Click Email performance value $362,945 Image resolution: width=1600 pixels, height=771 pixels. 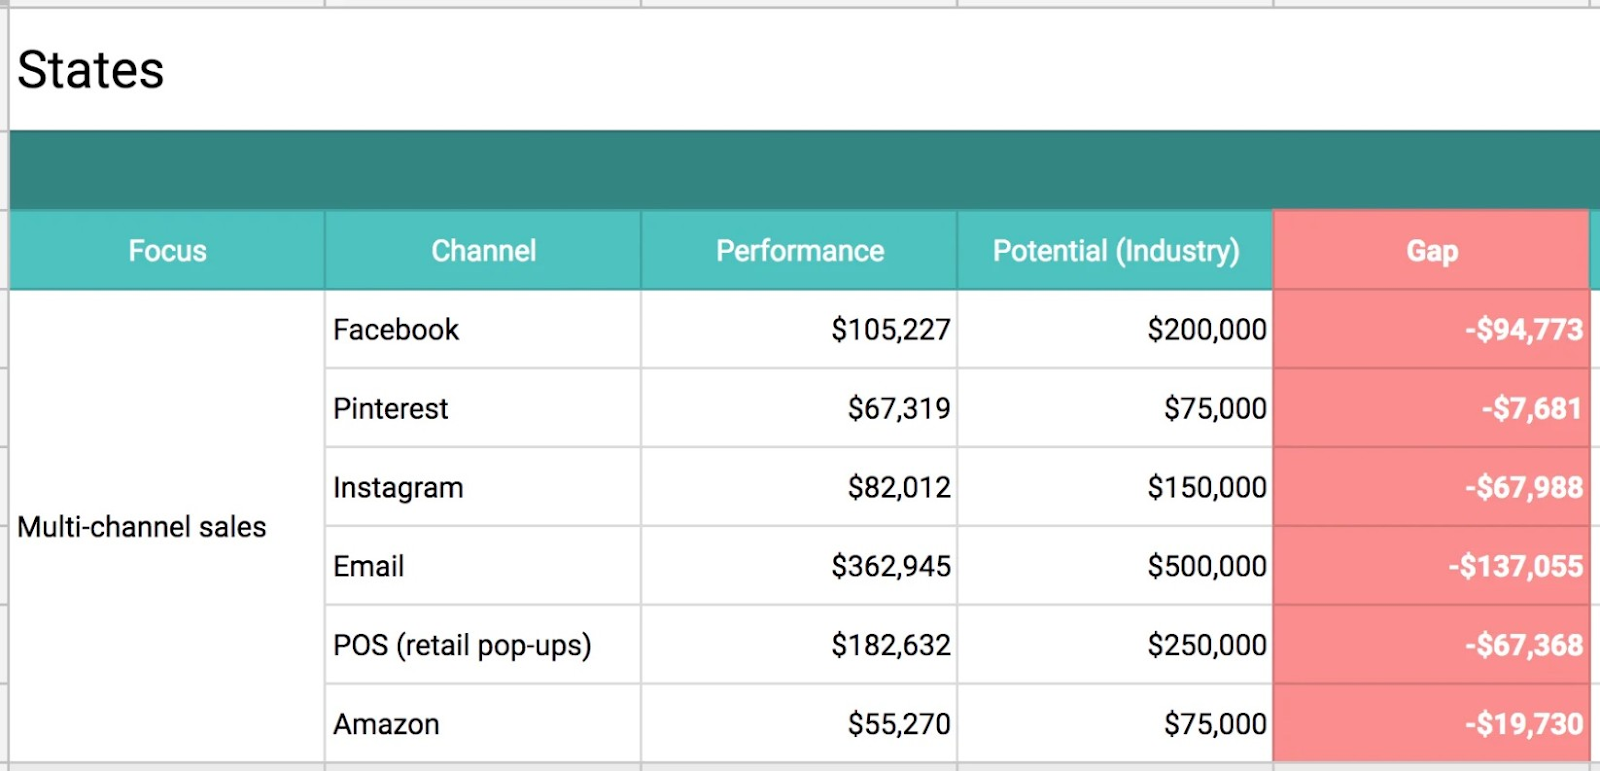point(890,566)
